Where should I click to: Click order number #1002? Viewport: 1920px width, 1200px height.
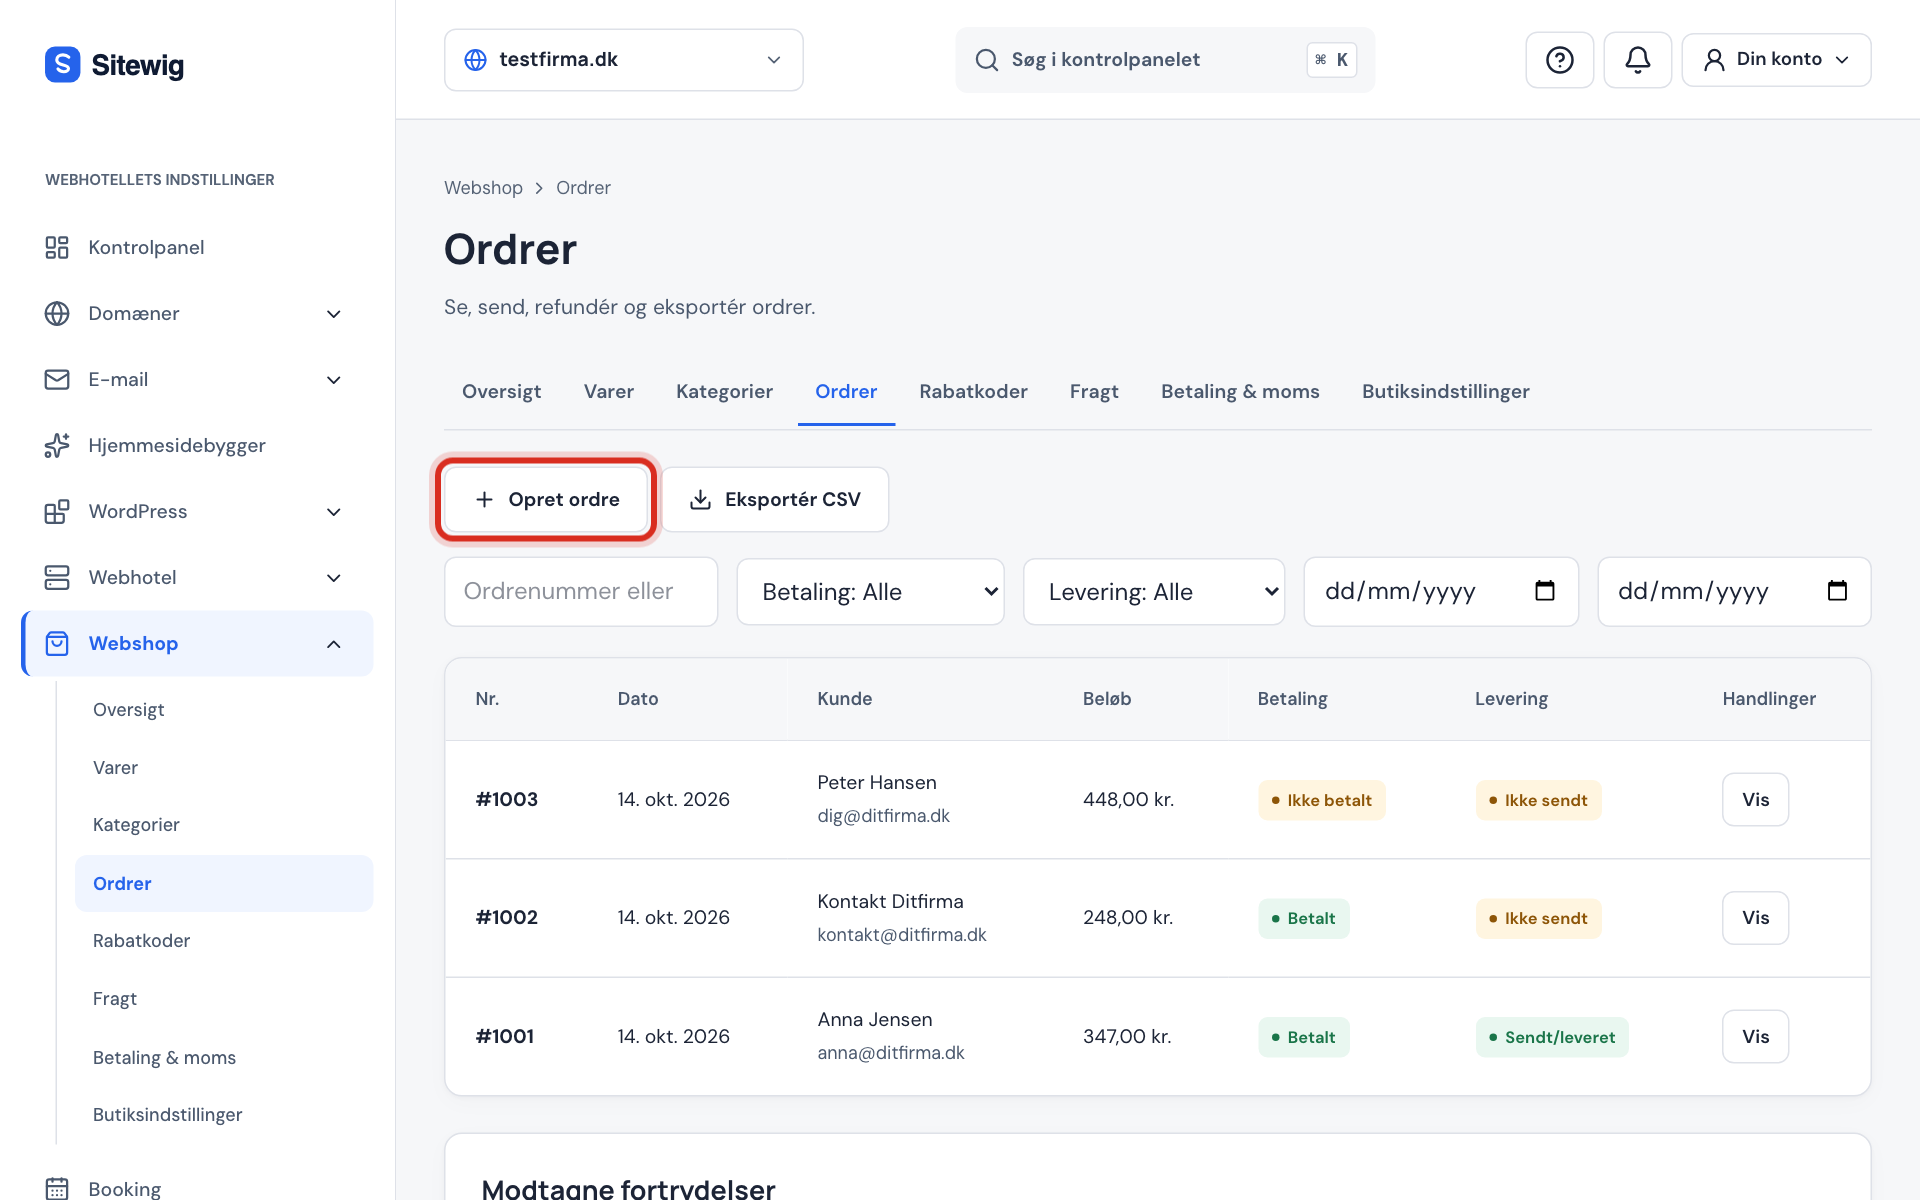(x=507, y=917)
